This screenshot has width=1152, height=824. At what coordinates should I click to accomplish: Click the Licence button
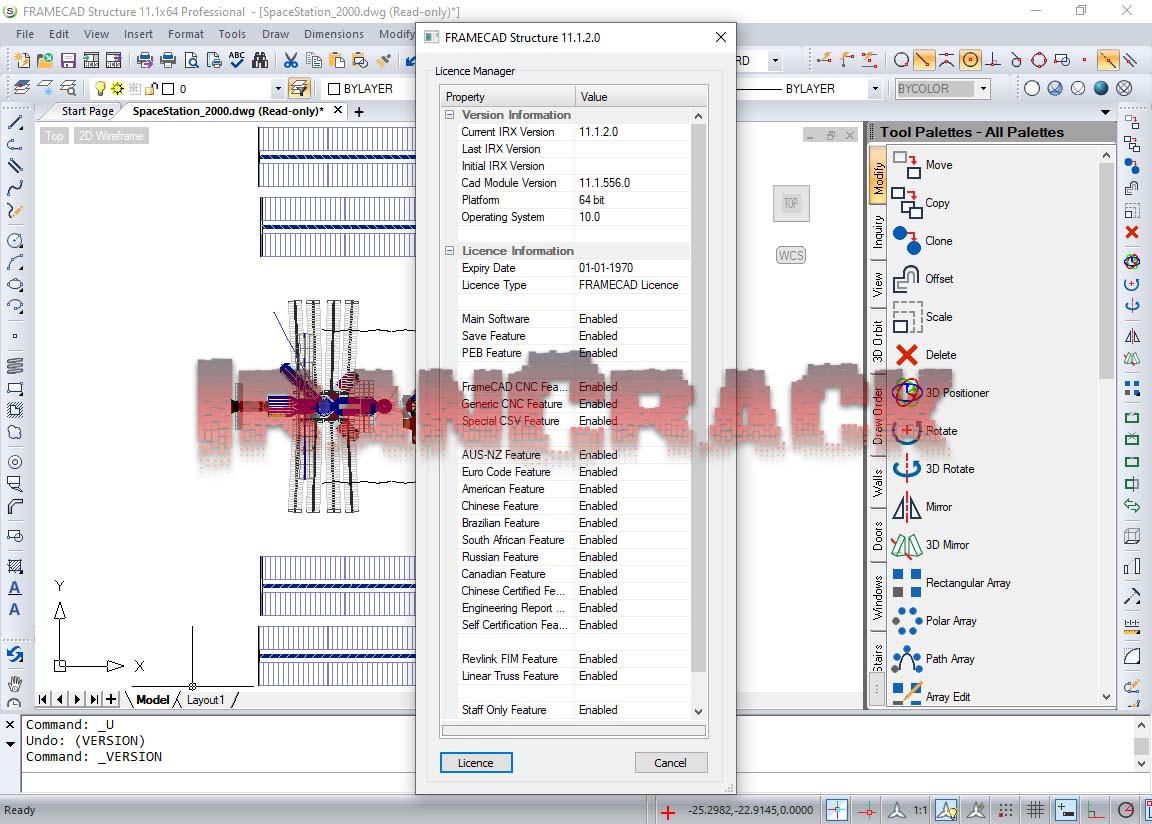coord(476,763)
